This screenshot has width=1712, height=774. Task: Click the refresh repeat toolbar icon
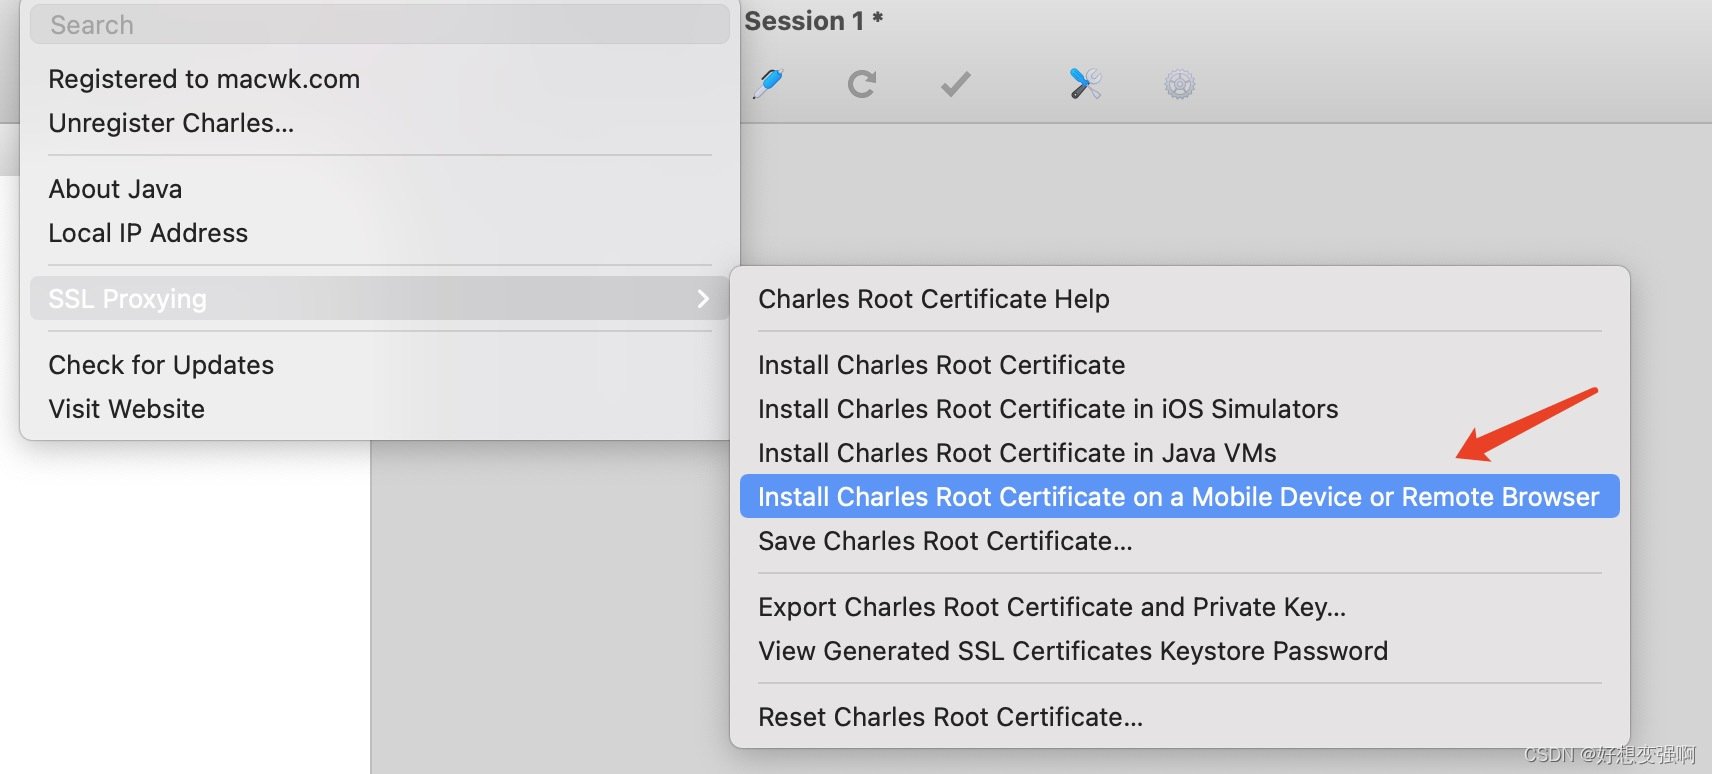[x=862, y=84]
